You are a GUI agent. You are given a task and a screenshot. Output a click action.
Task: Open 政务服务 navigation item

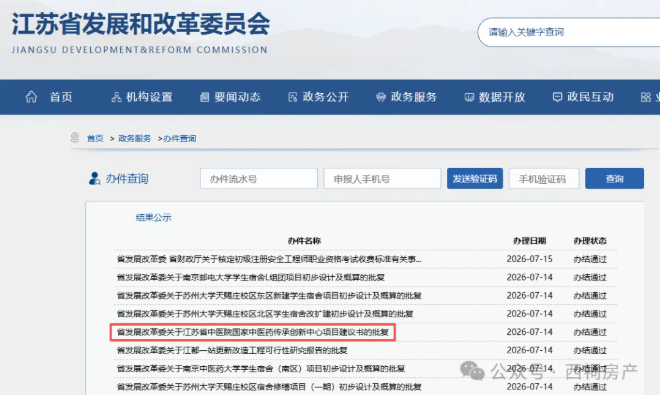(x=414, y=97)
